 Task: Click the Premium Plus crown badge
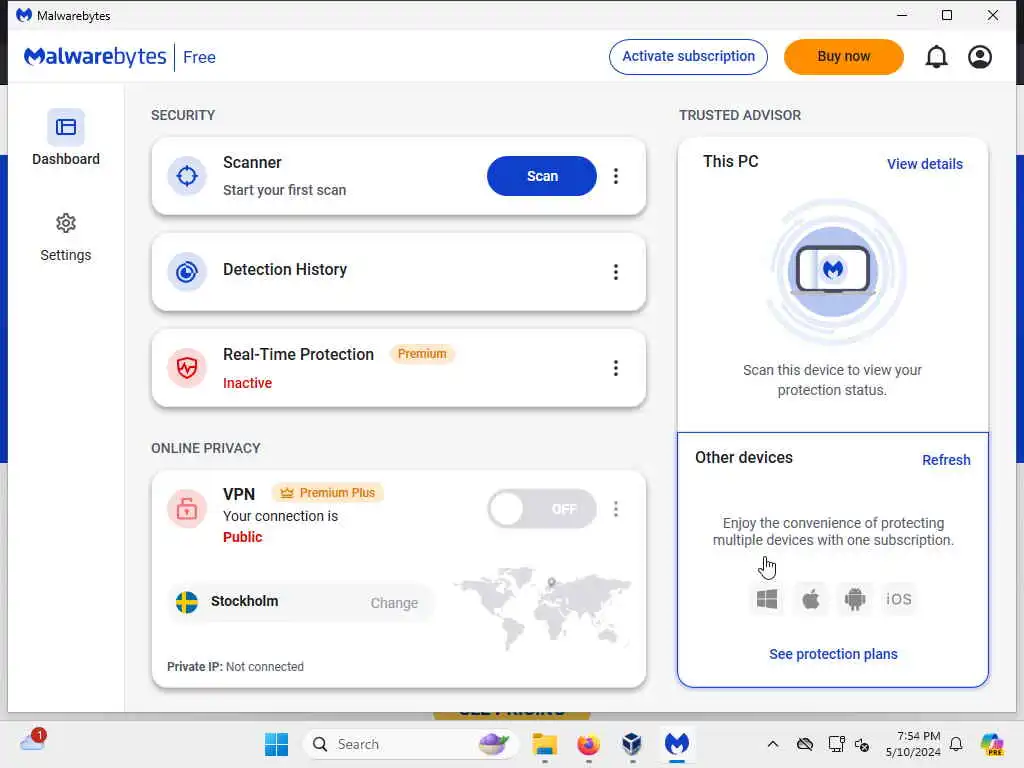[x=327, y=492]
